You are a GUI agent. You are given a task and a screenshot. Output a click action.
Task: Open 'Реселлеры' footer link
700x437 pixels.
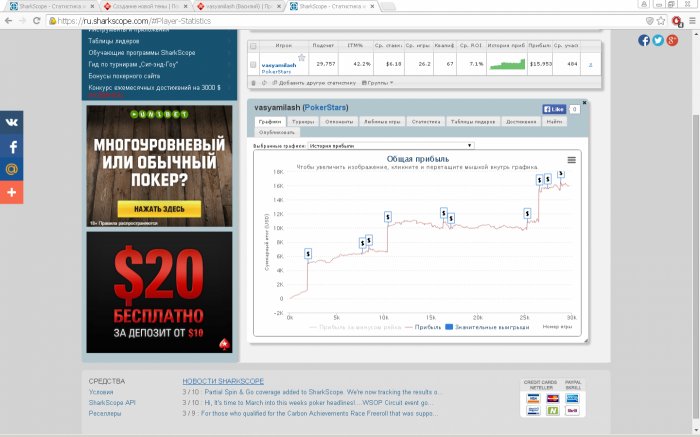coord(105,413)
